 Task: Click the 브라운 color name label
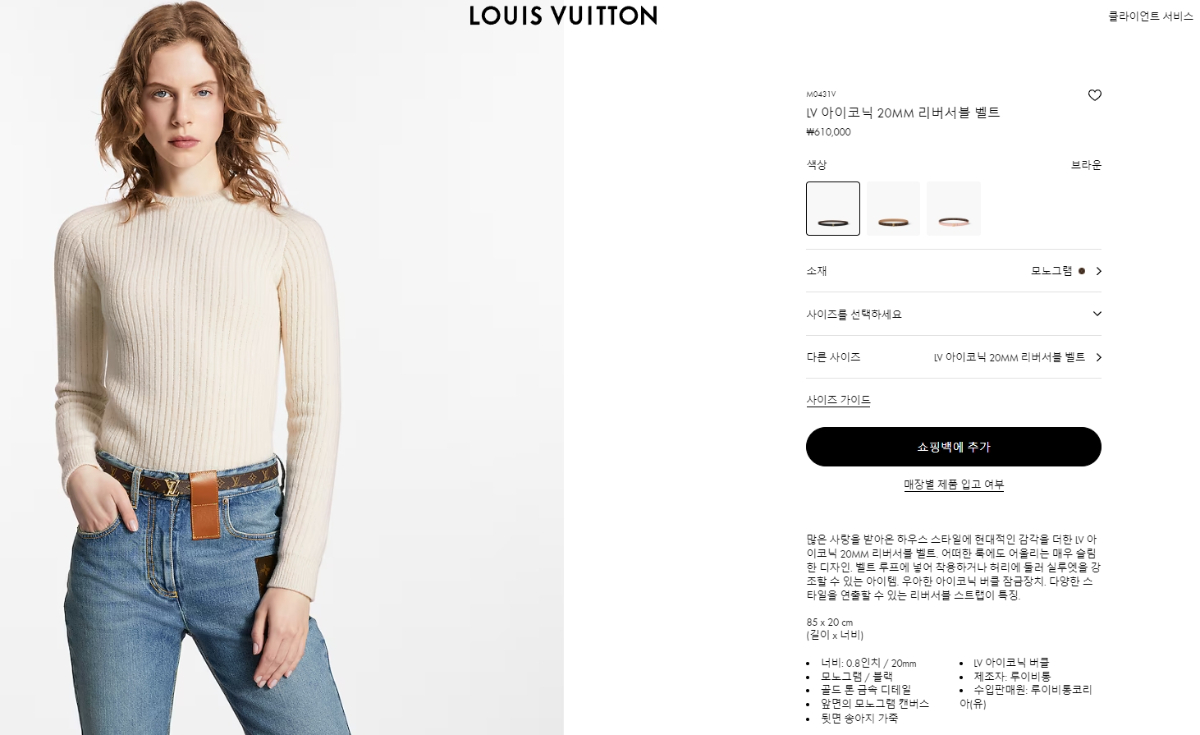coord(1086,165)
